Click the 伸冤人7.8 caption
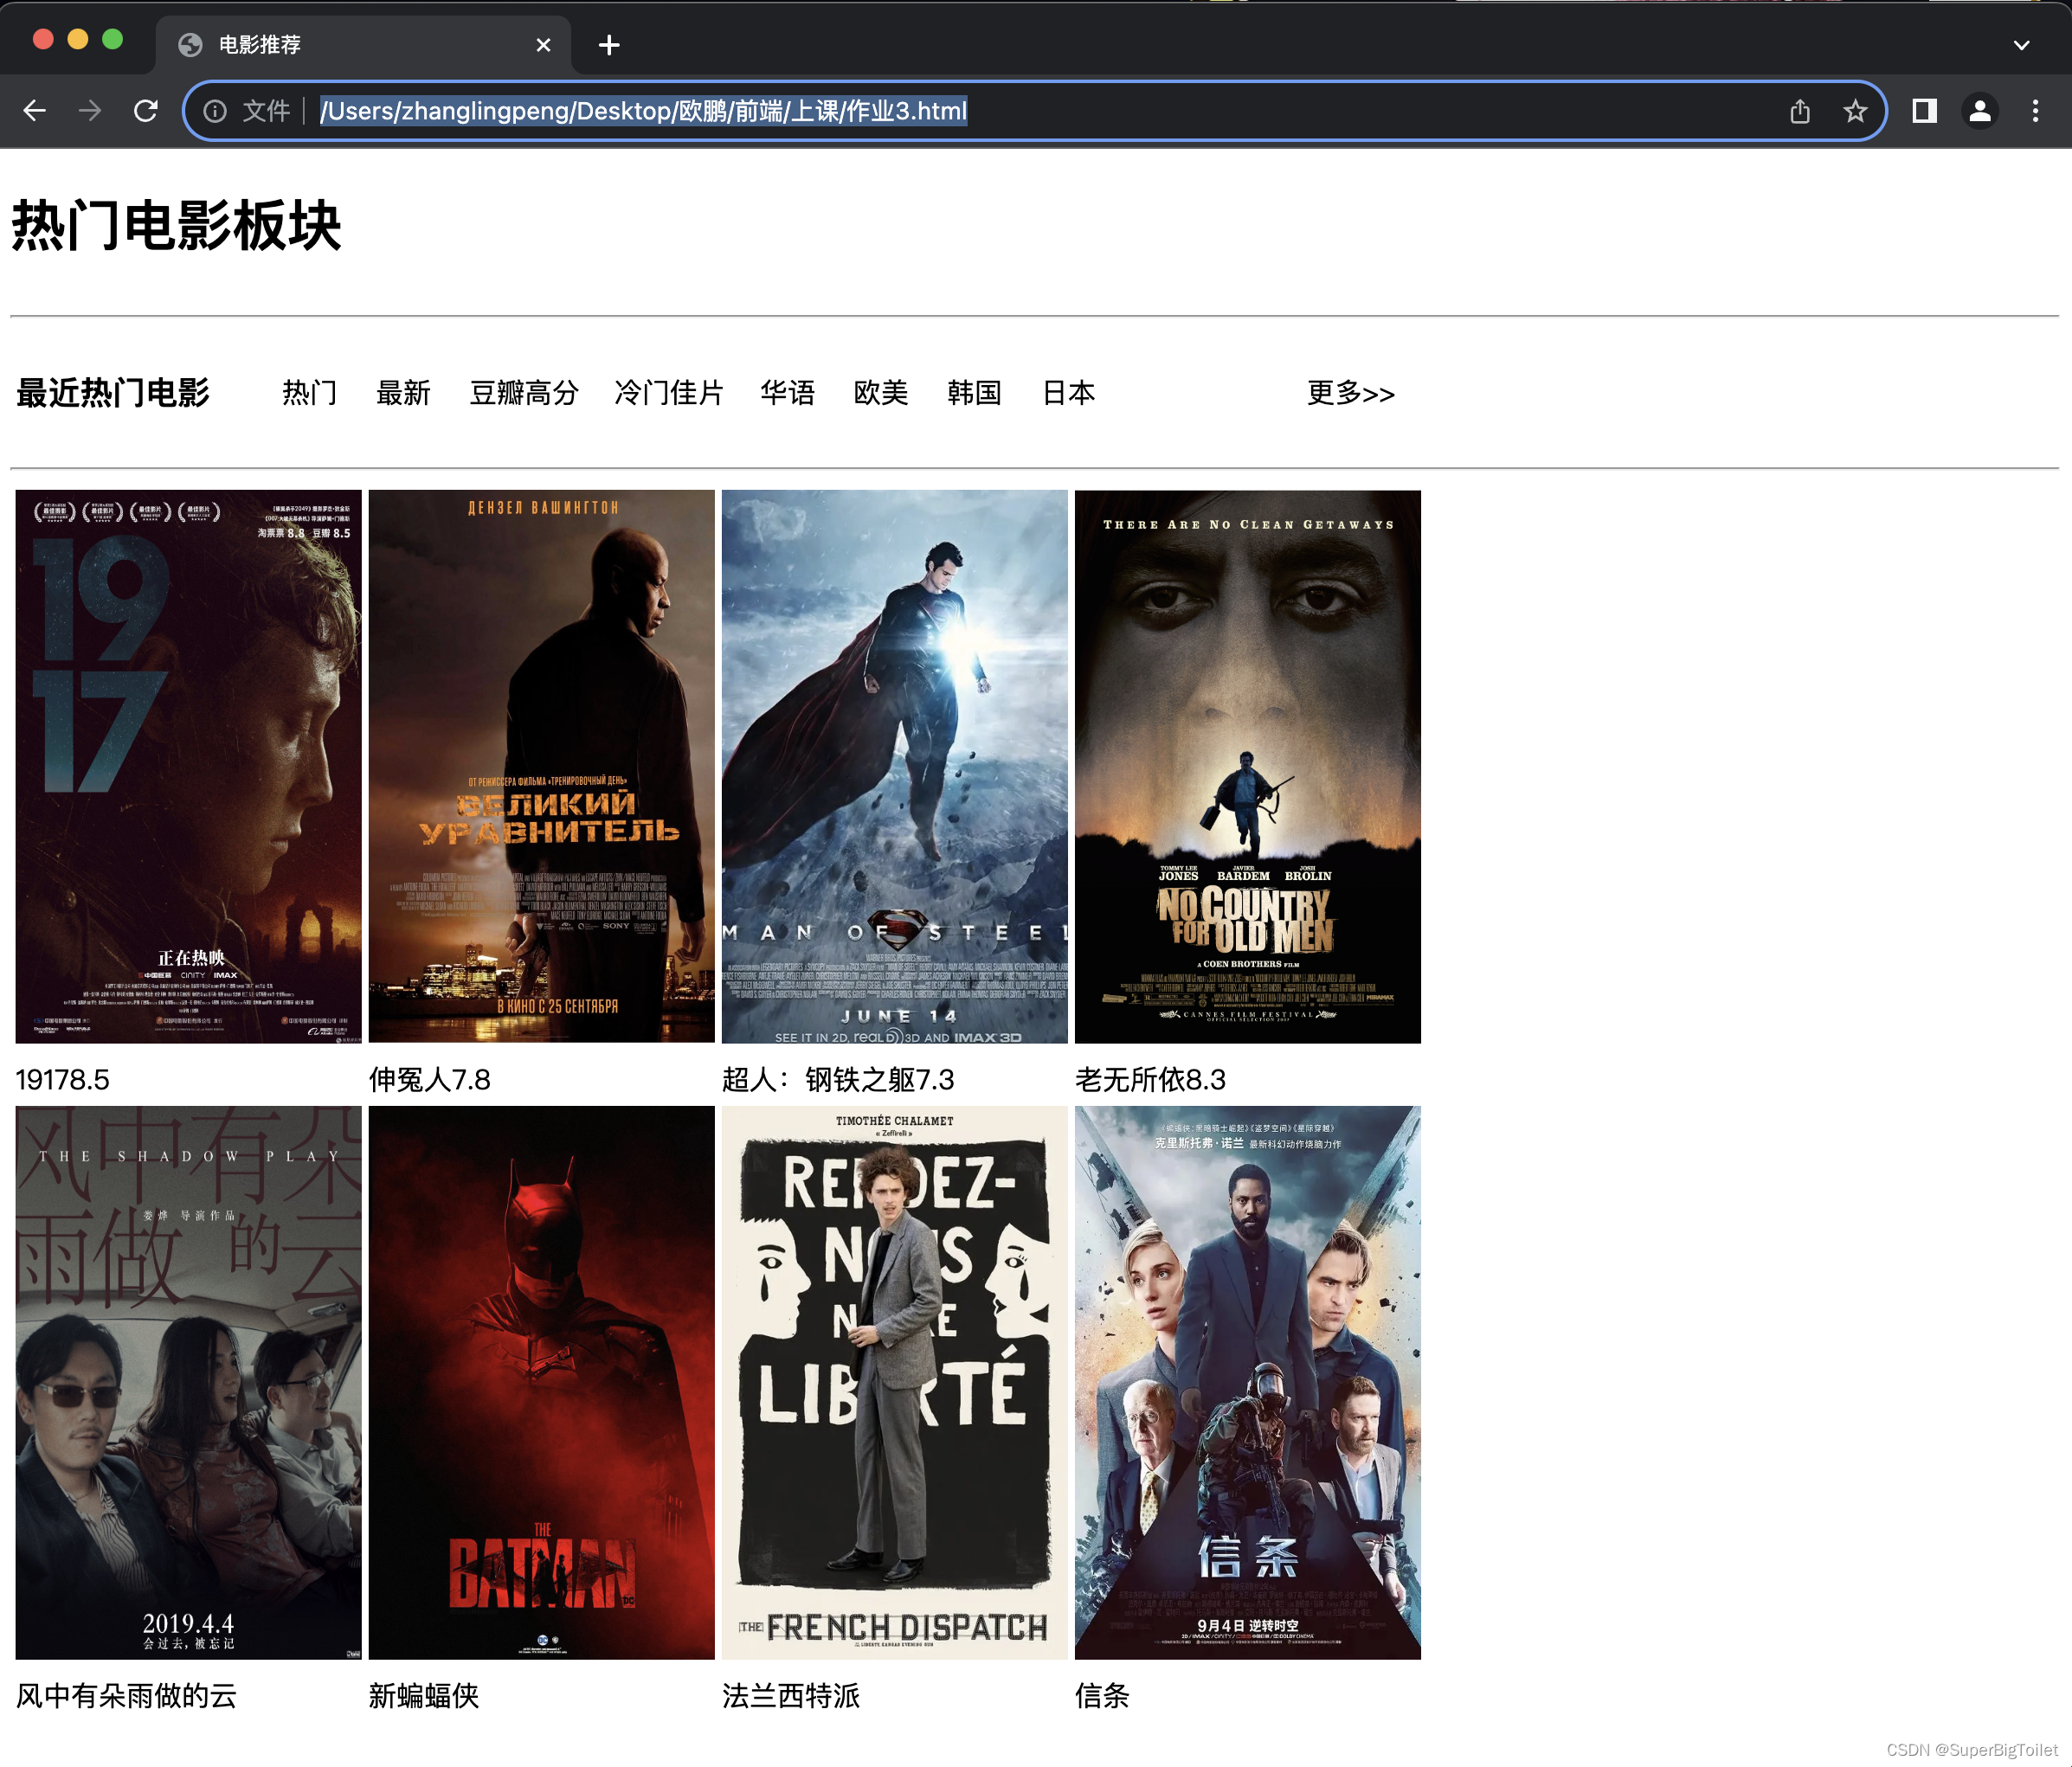The width and height of the screenshot is (2072, 1767). pos(430,1080)
